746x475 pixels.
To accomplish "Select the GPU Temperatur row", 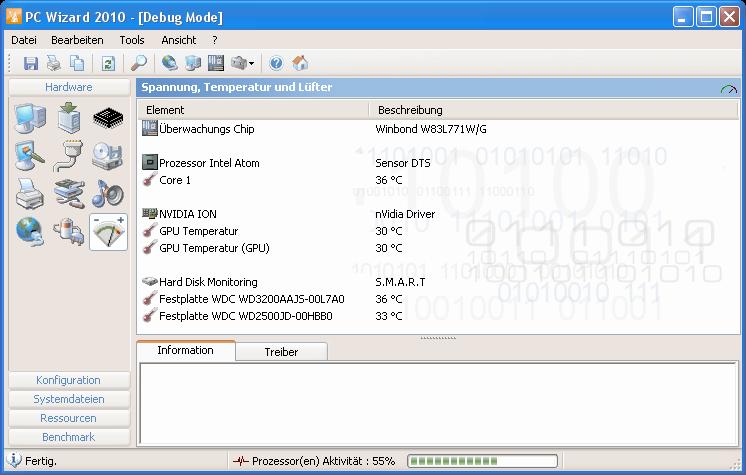I will [438, 231].
